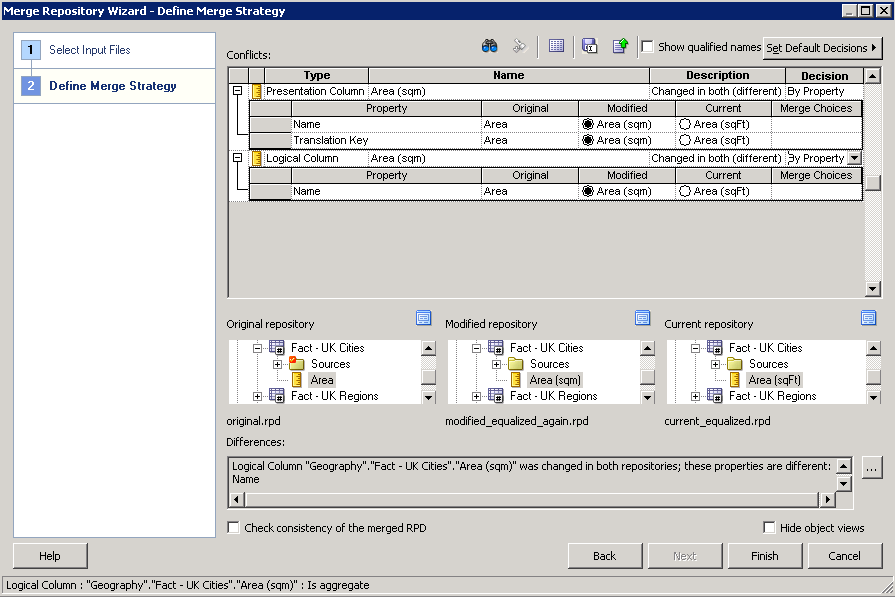Click Differences box horizontal scrollbar track
Screen dimensions: 895x597
coord(531,500)
